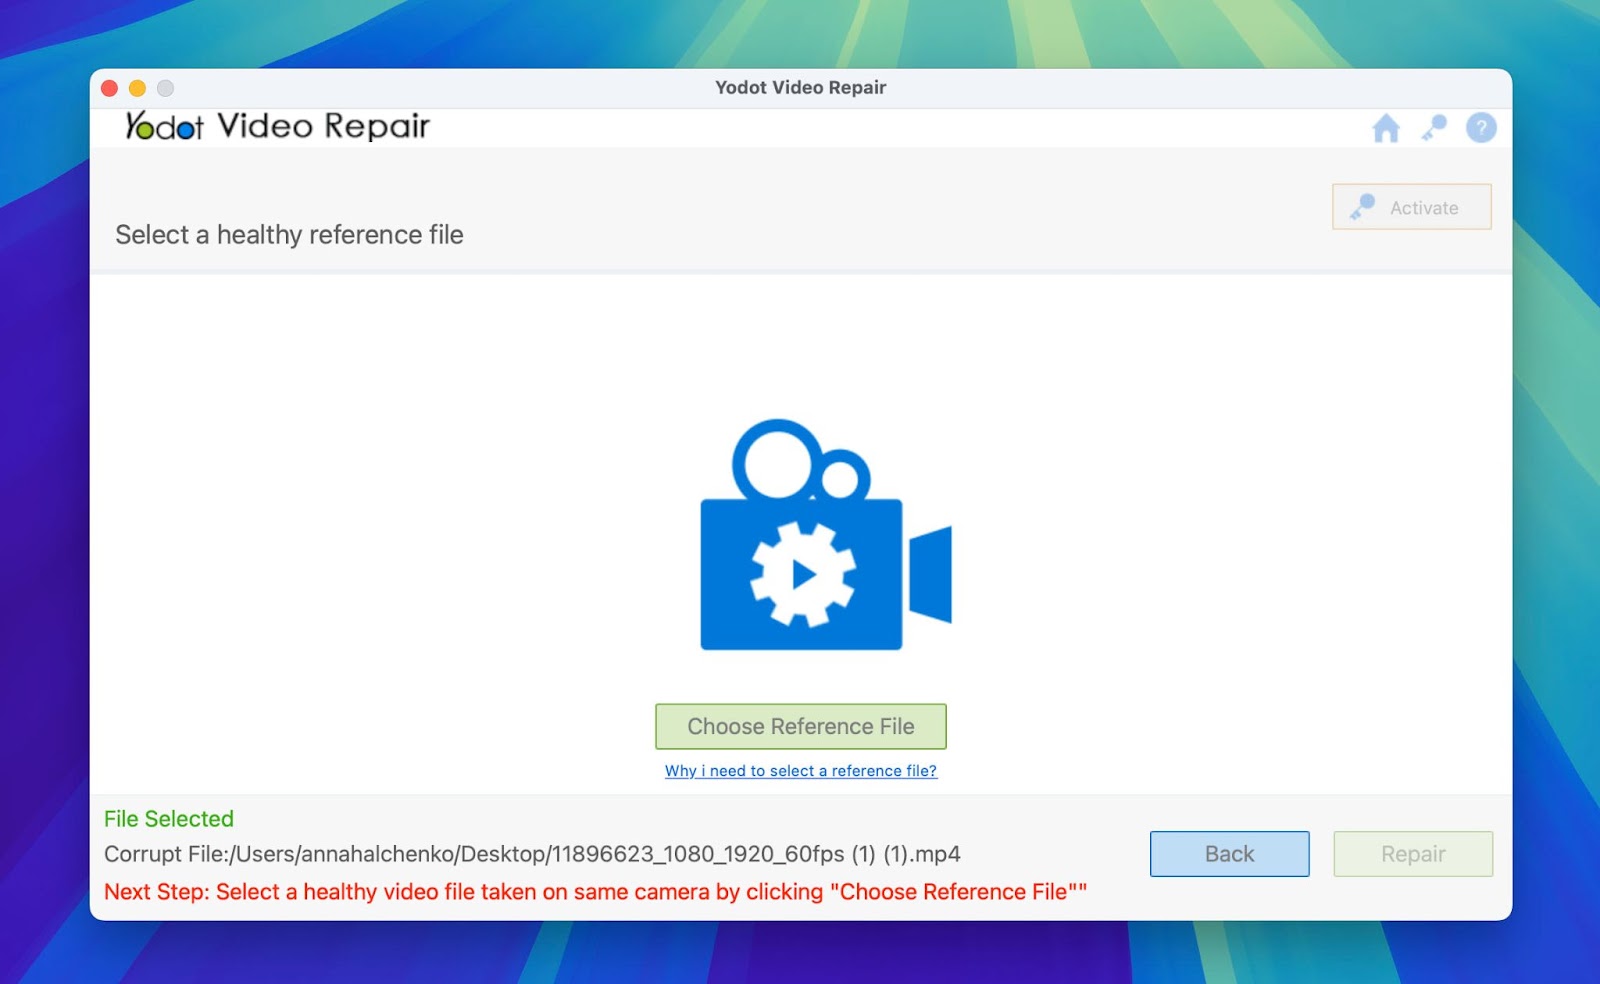This screenshot has height=984, width=1600.
Task: Click the 'File Selected' status label
Action: pyautogui.click(x=169, y=819)
